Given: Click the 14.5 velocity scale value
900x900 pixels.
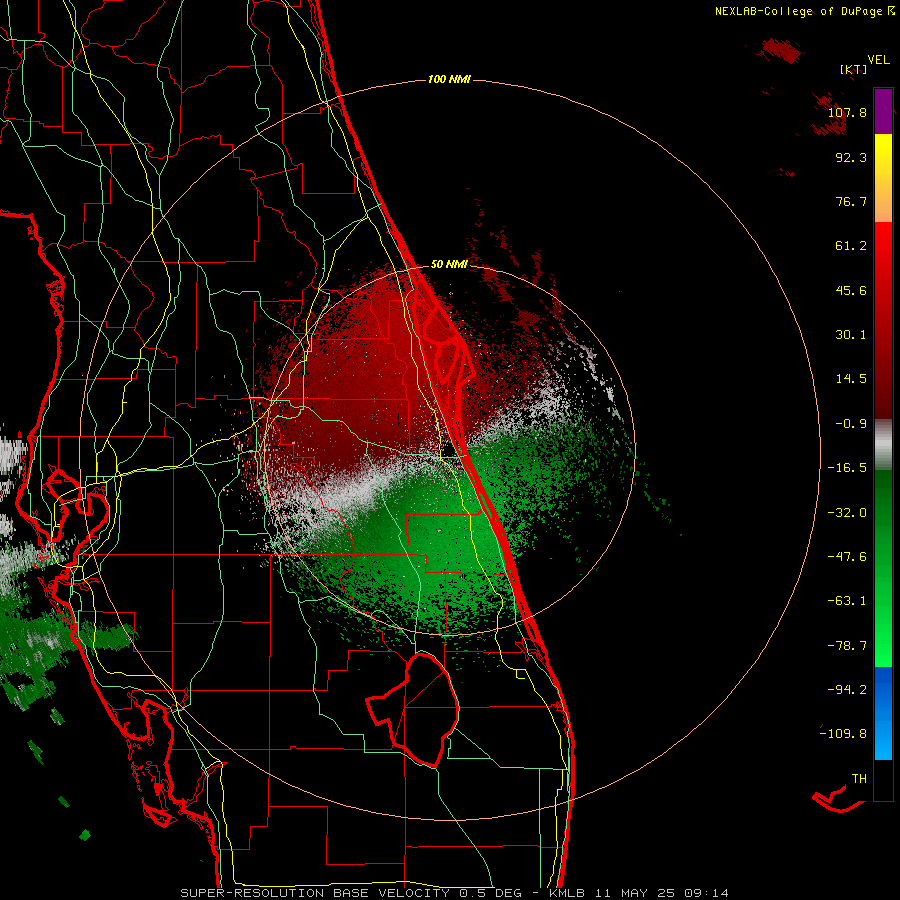Looking at the screenshot, I should pyautogui.click(x=851, y=379).
